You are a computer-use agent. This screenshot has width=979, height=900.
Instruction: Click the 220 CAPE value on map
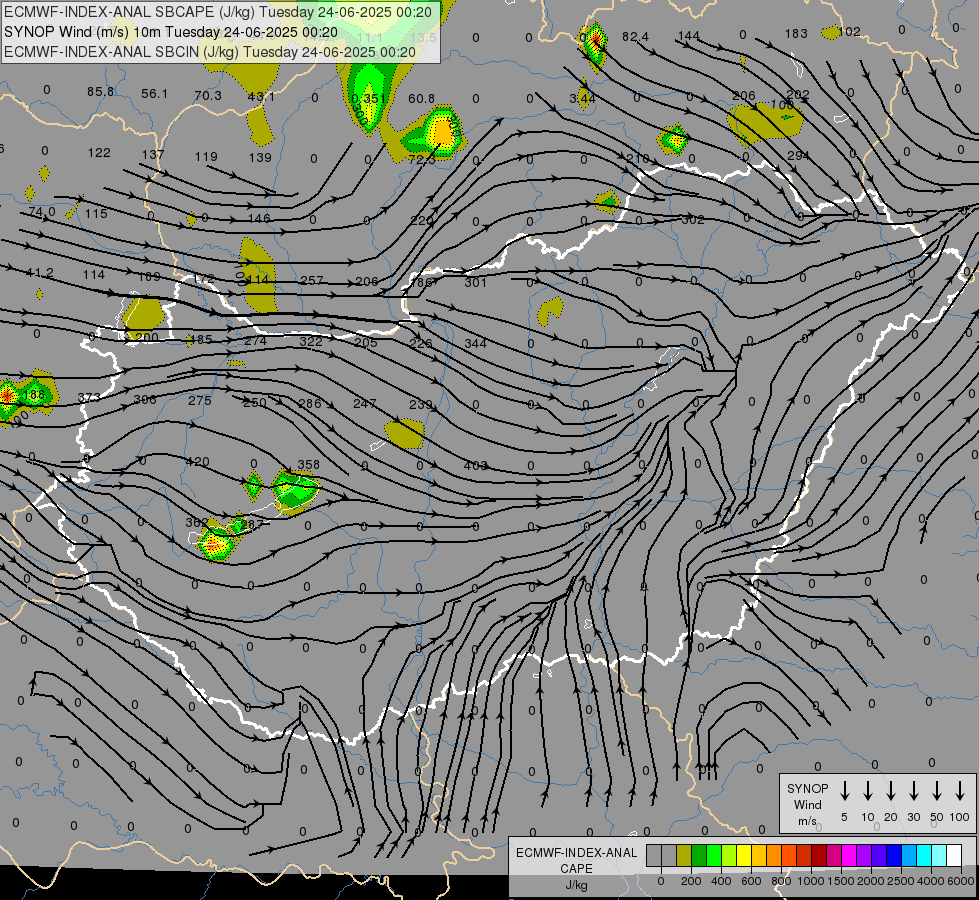pyautogui.click(x=422, y=220)
